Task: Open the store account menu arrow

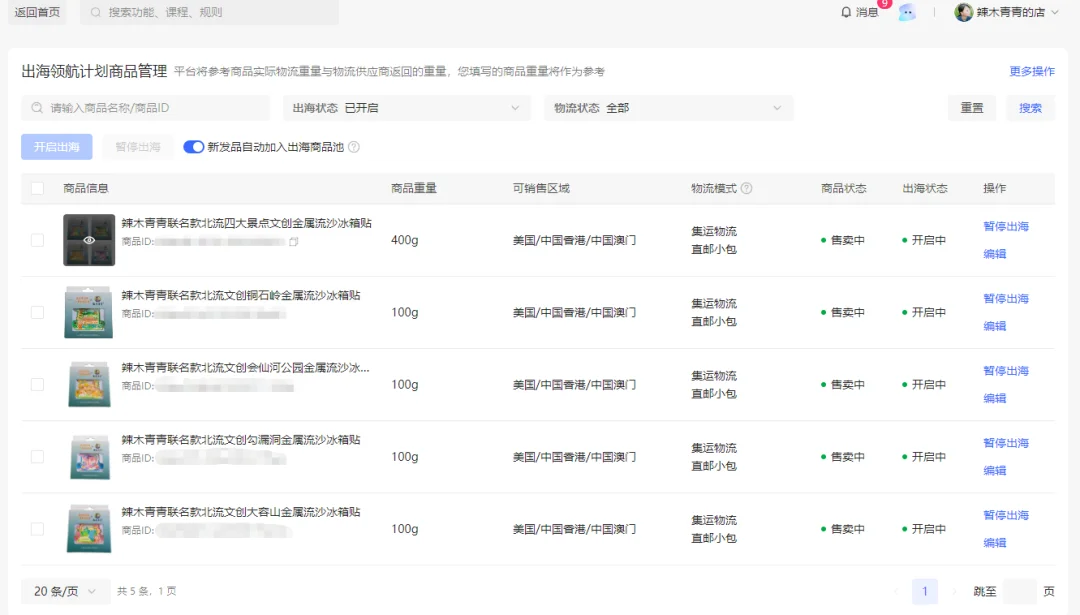Action: pos(1054,12)
